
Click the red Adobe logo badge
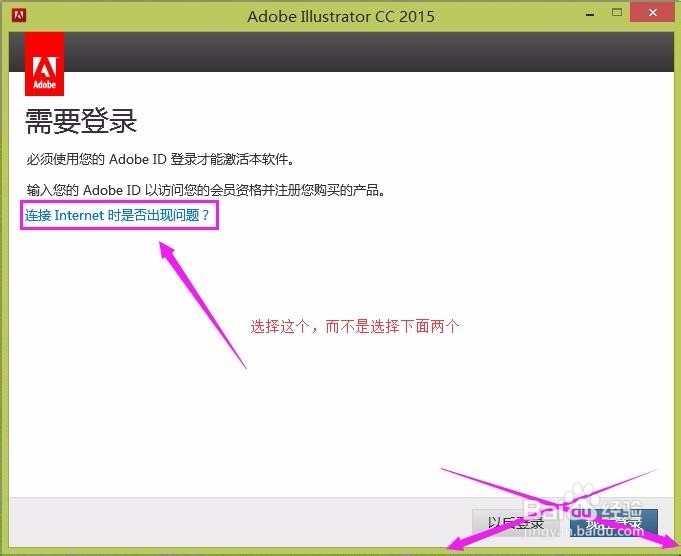45,64
